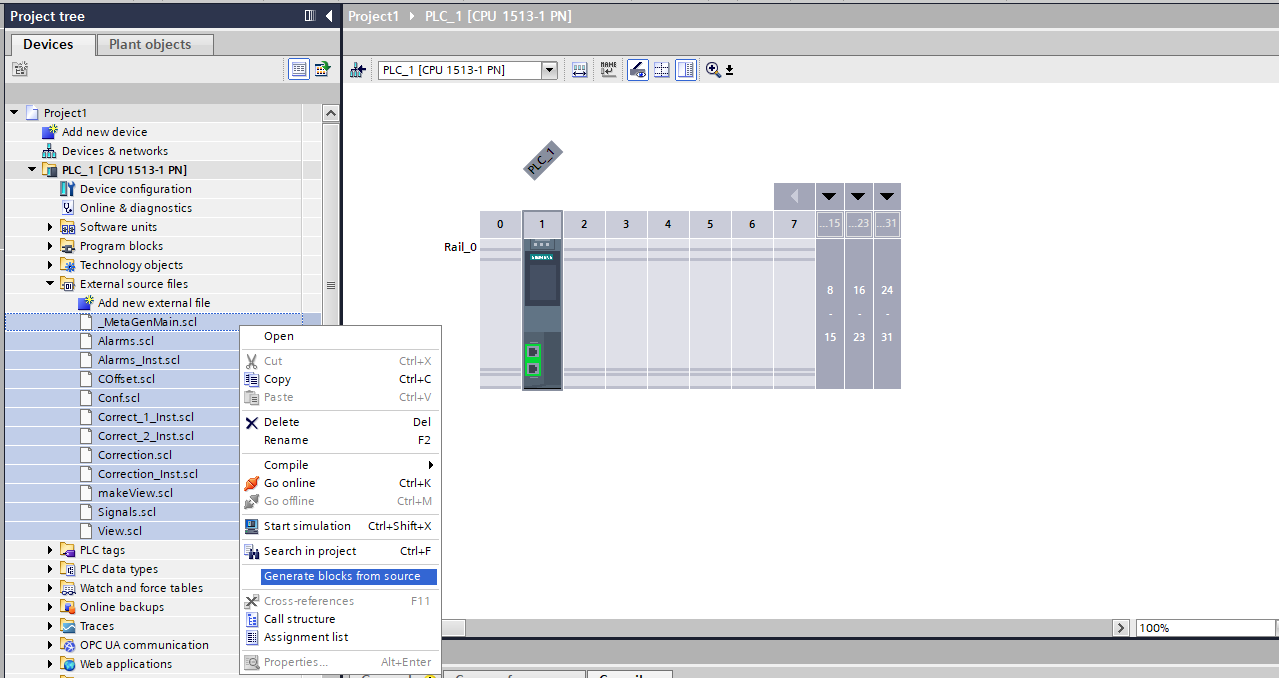The height and width of the screenshot is (678, 1279).
Task: Click Add new device link
Action: (x=104, y=132)
